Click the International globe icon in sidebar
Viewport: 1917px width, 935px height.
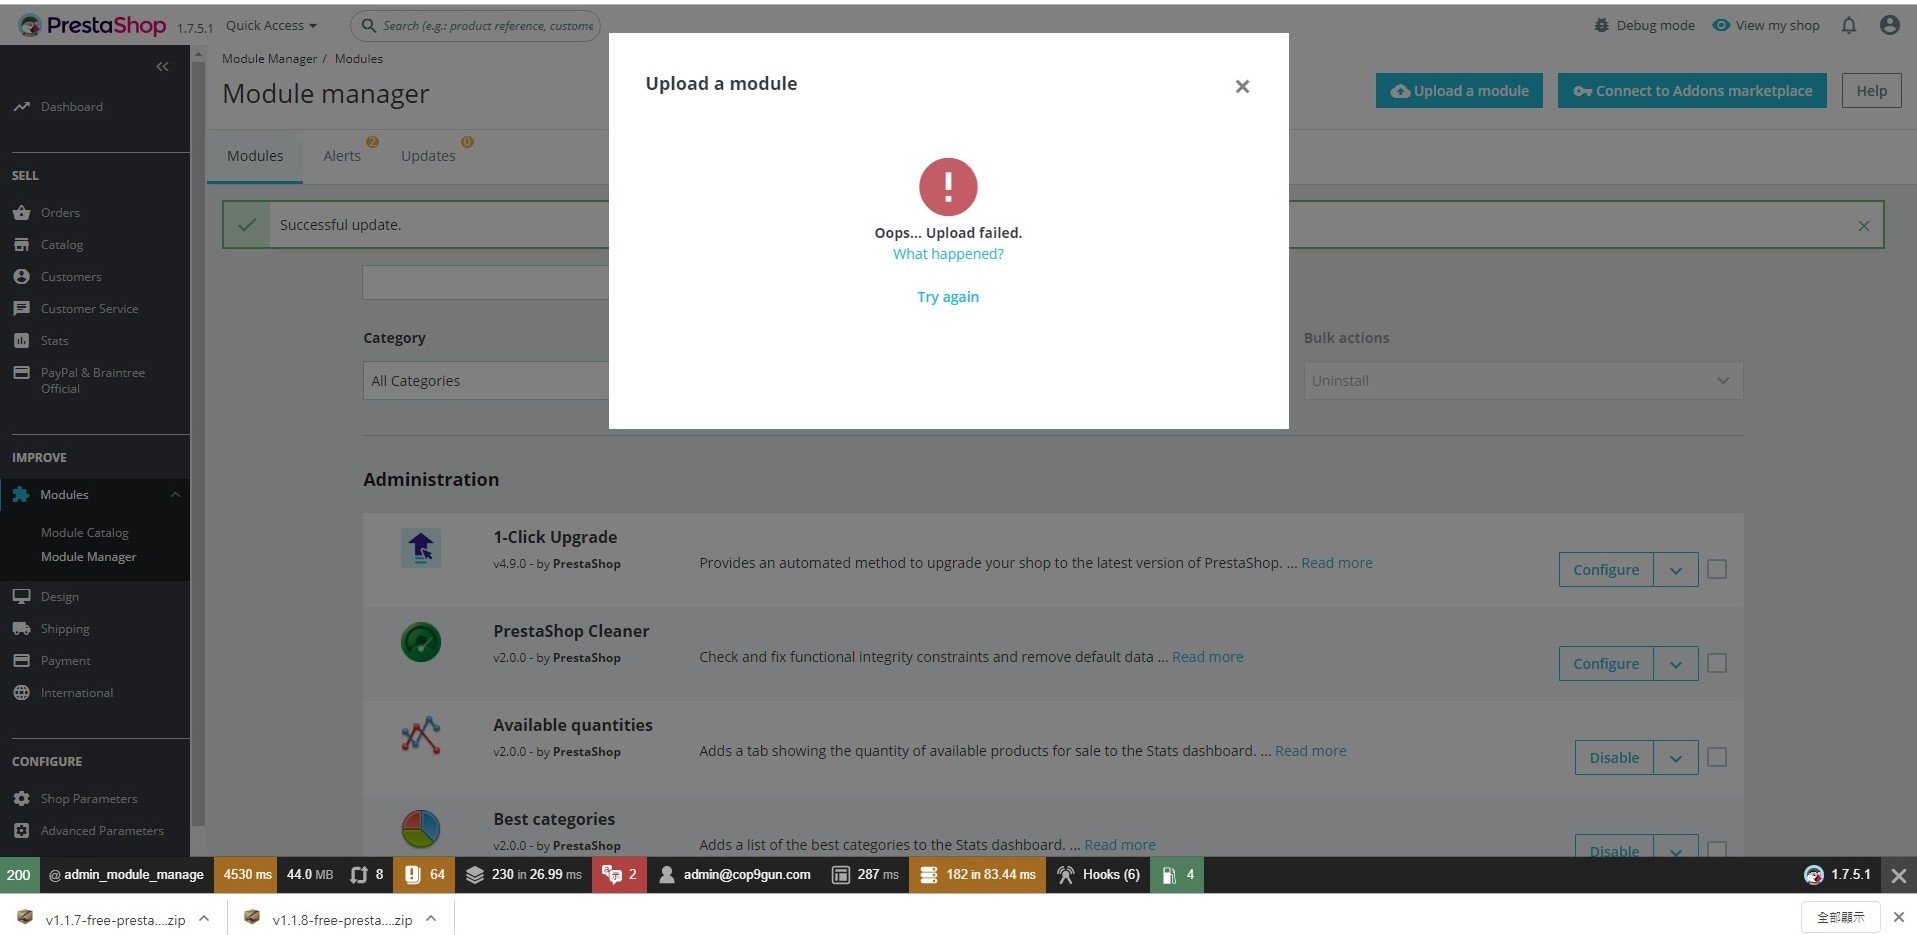pos(21,692)
